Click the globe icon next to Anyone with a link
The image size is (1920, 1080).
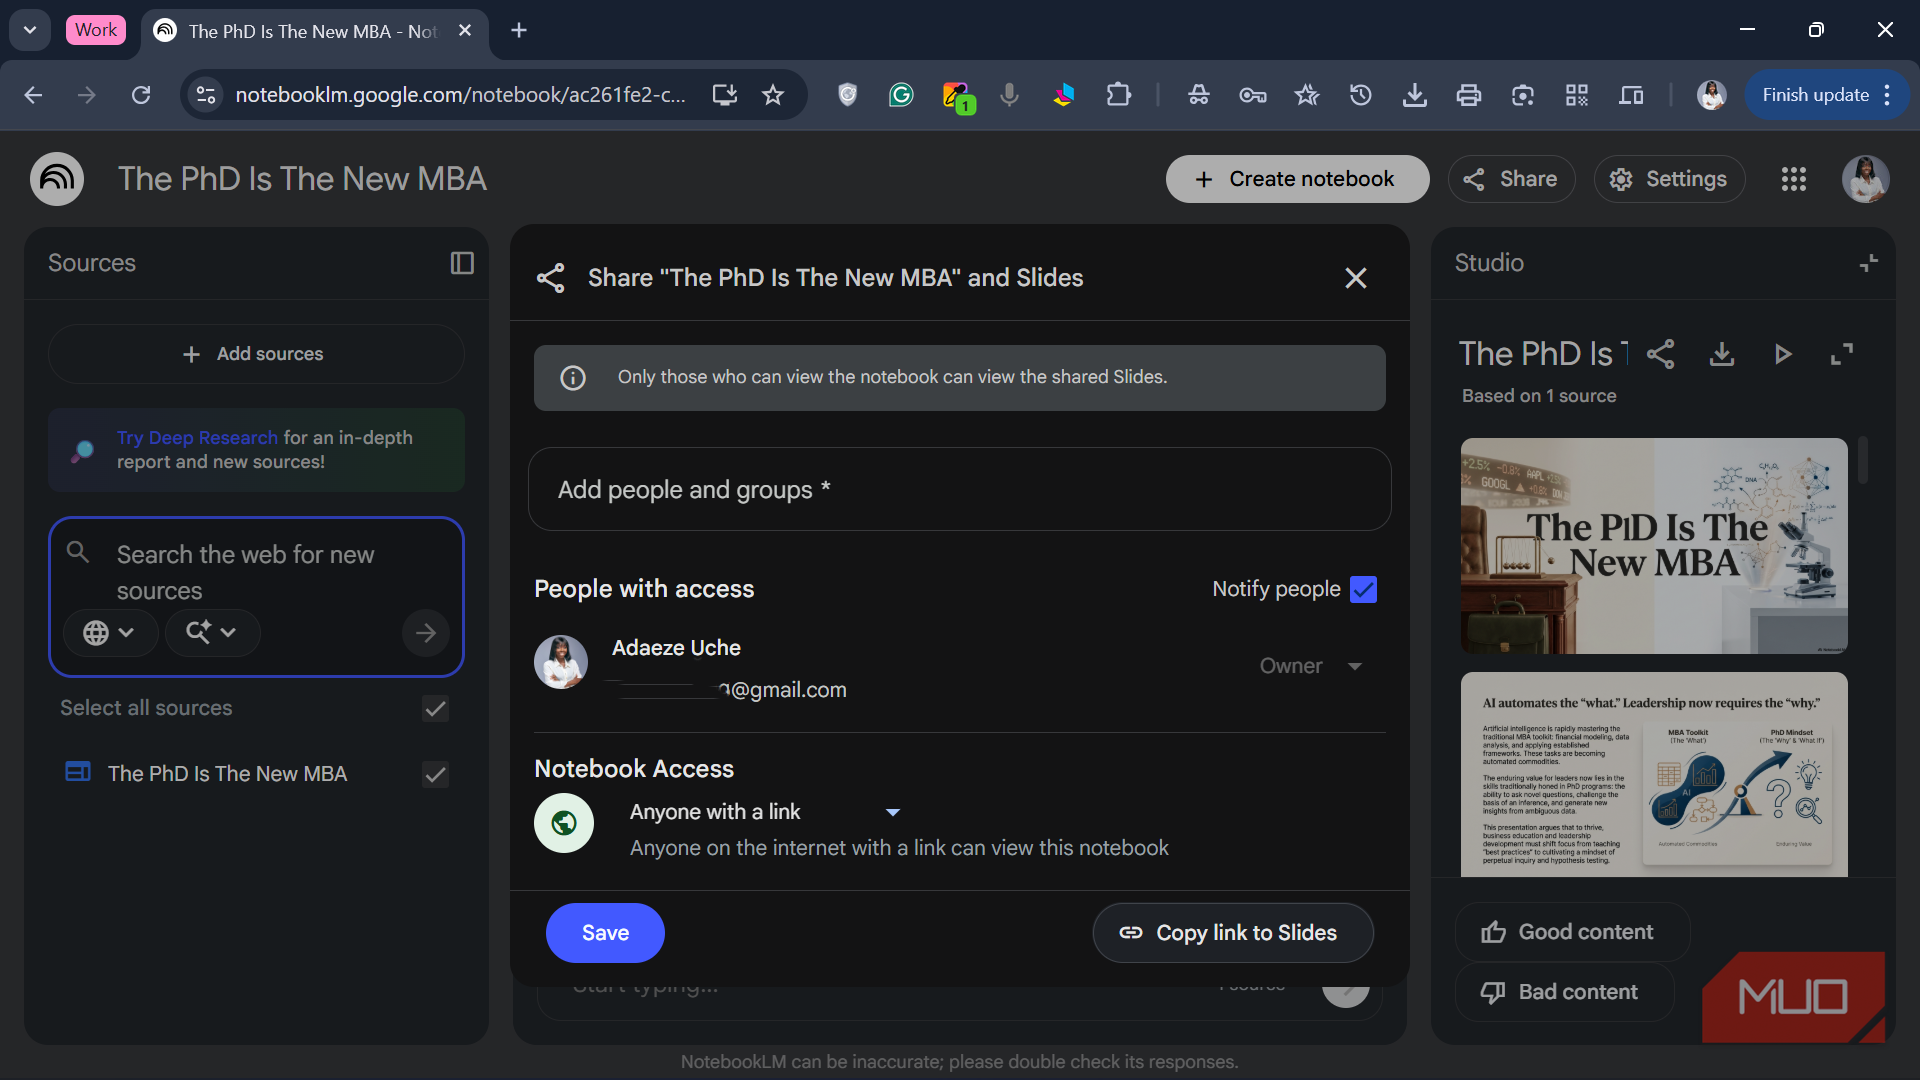(564, 823)
